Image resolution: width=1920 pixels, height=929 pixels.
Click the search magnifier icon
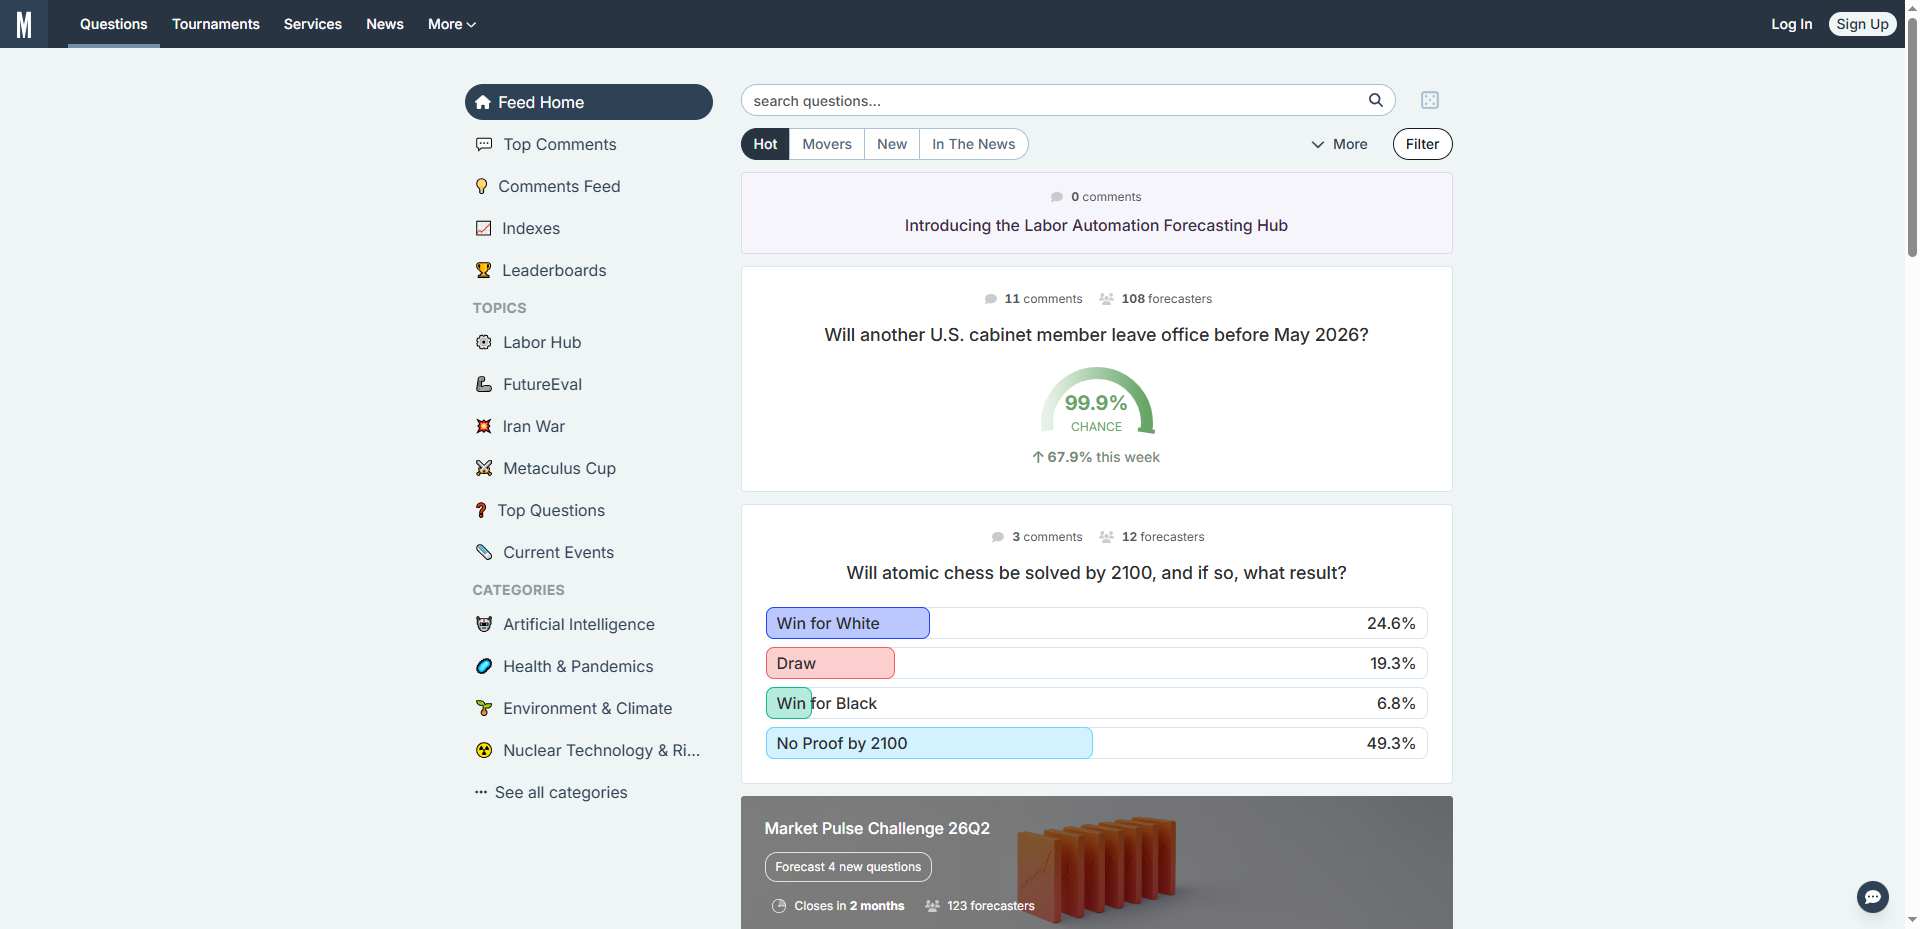[x=1375, y=100]
